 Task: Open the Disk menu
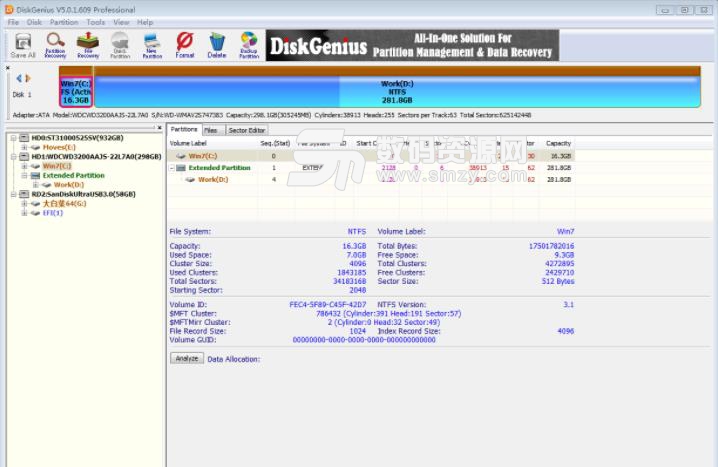tap(34, 22)
